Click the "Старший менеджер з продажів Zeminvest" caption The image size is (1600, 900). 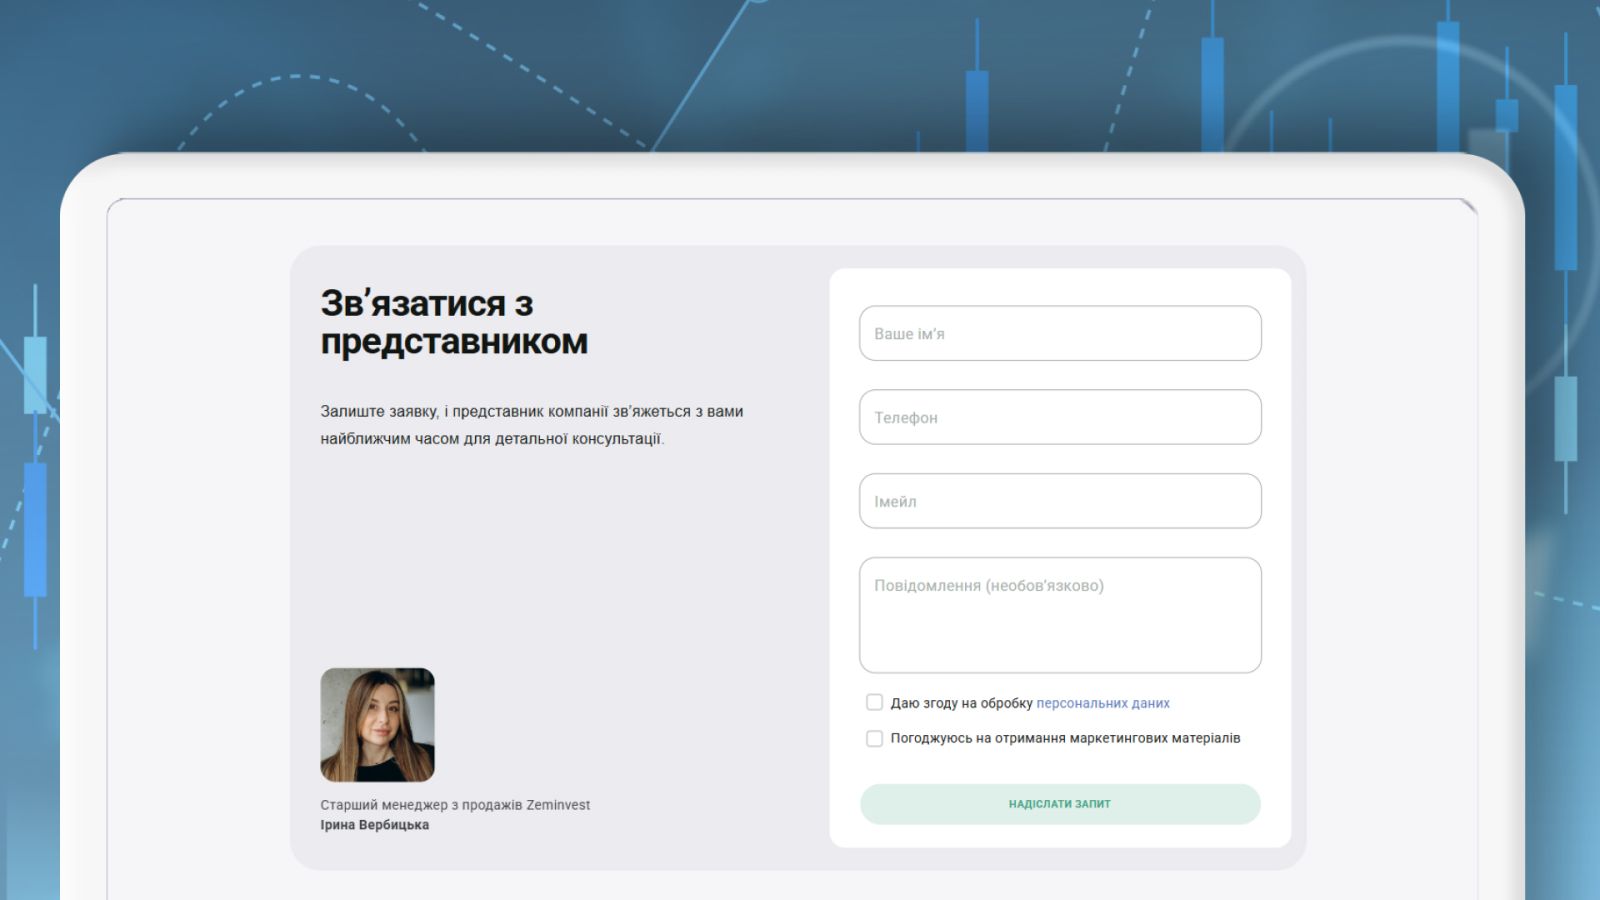click(x=454, y=805)
